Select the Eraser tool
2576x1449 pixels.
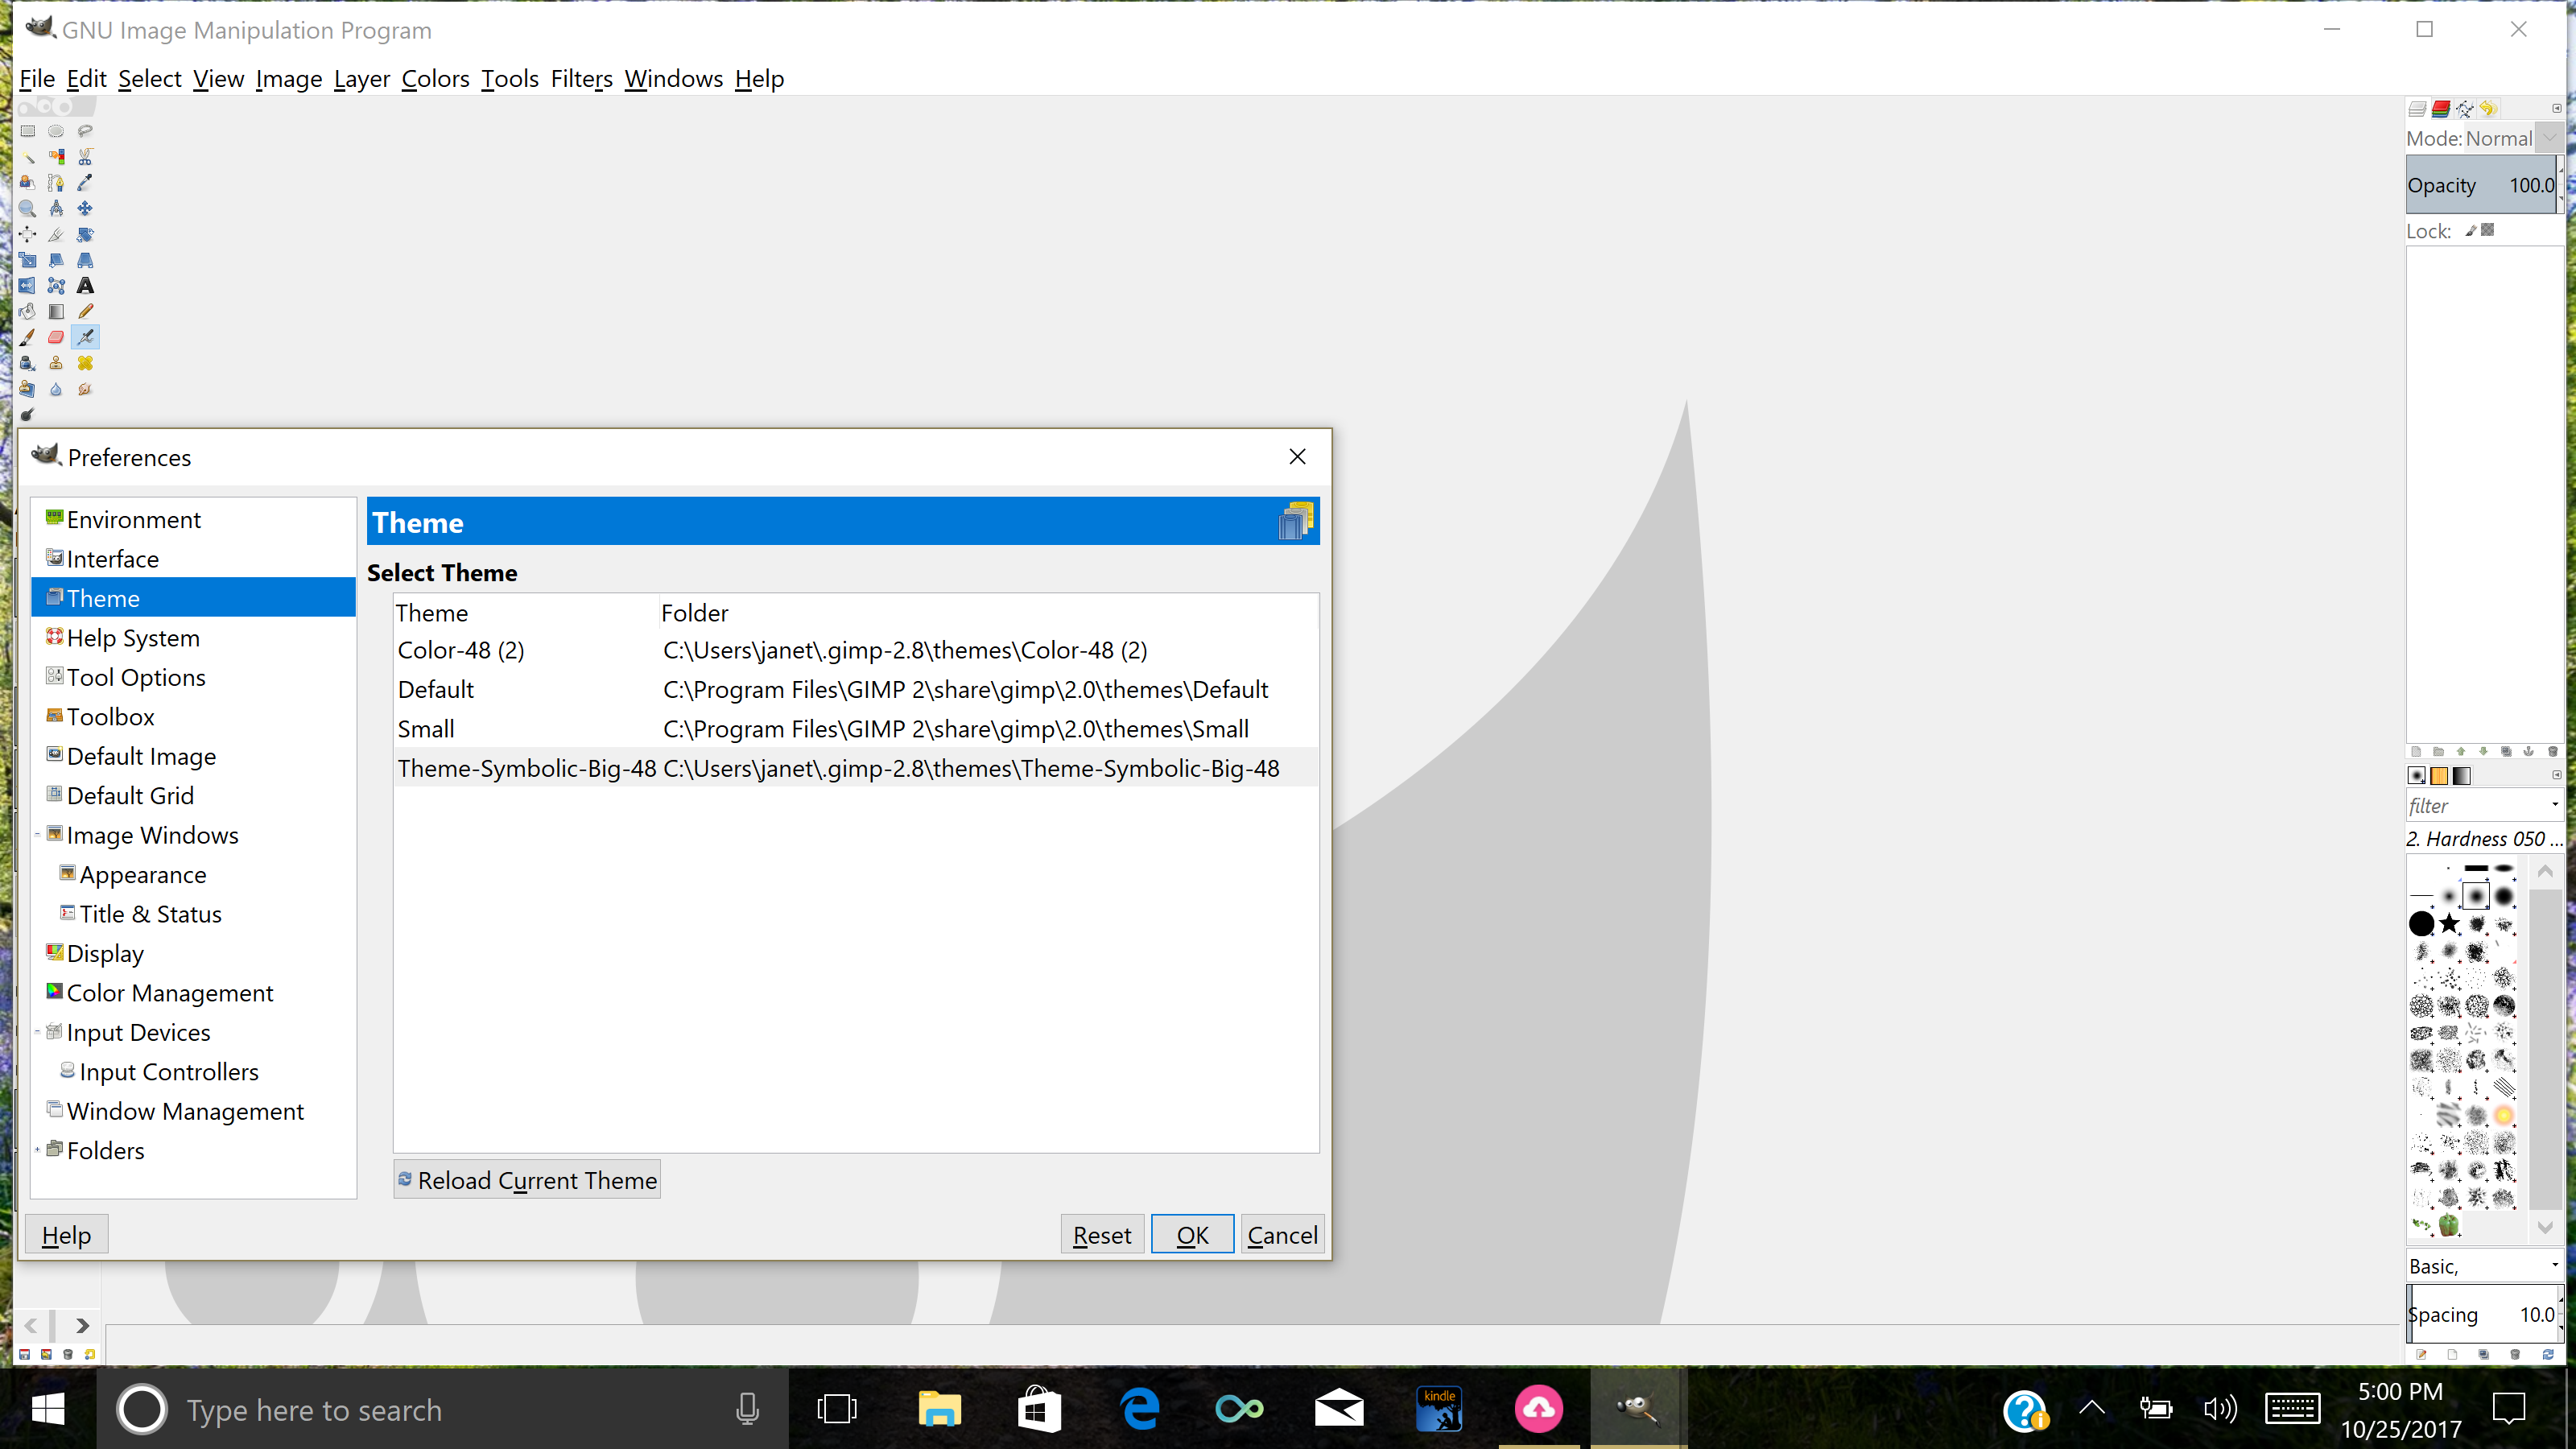(x=56, y=338)
